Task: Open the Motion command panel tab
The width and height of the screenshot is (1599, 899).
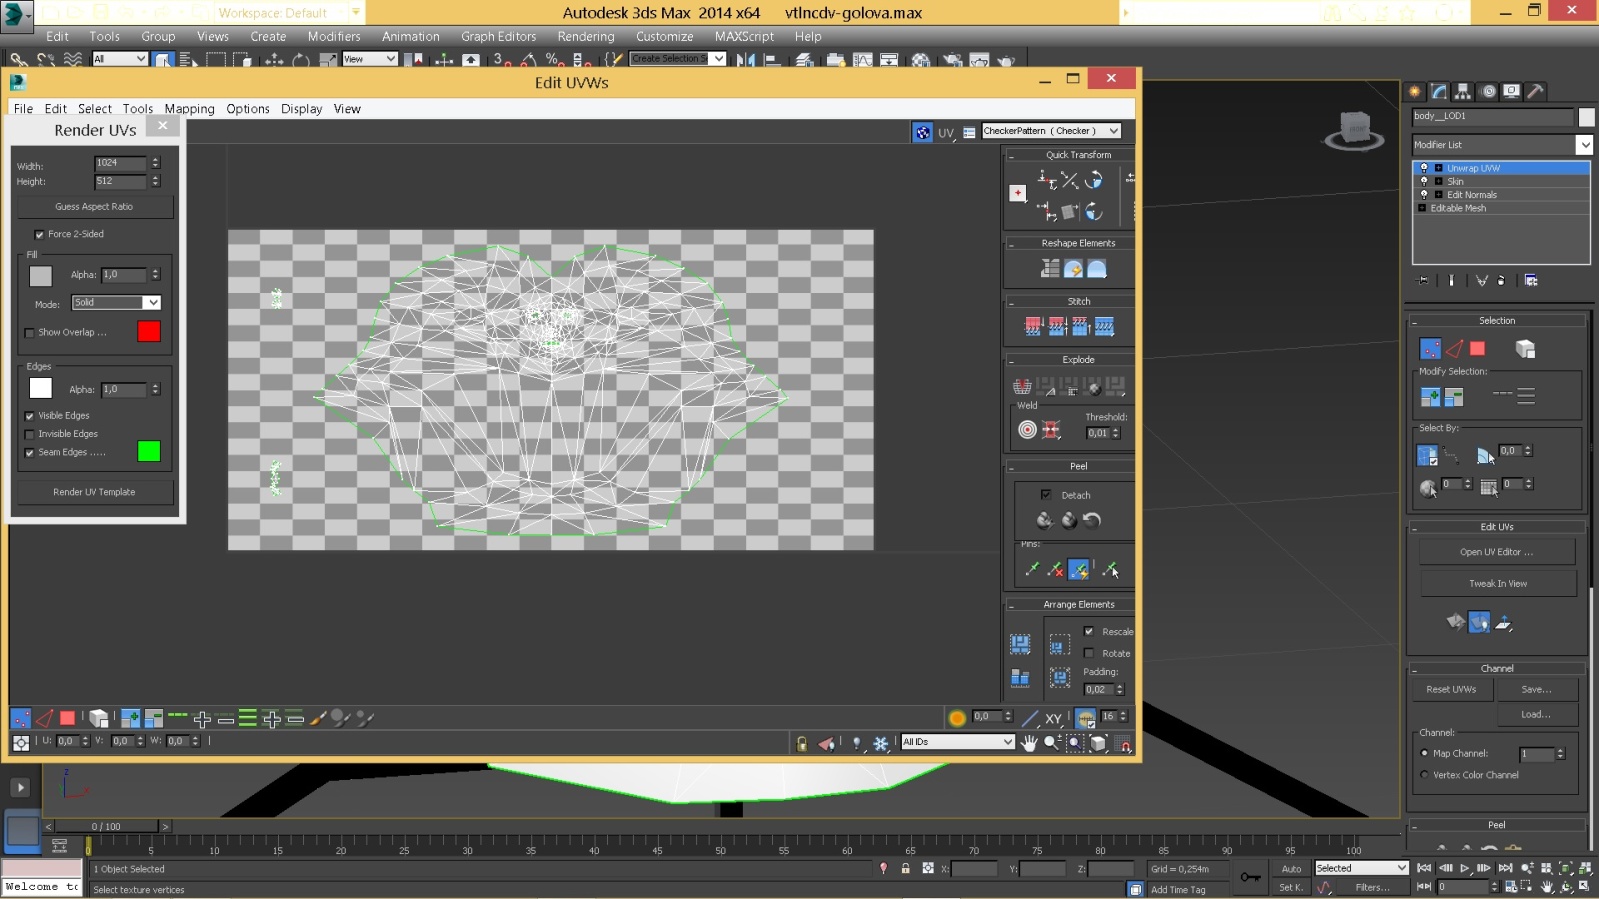Action: click(x=1488, y=91)
